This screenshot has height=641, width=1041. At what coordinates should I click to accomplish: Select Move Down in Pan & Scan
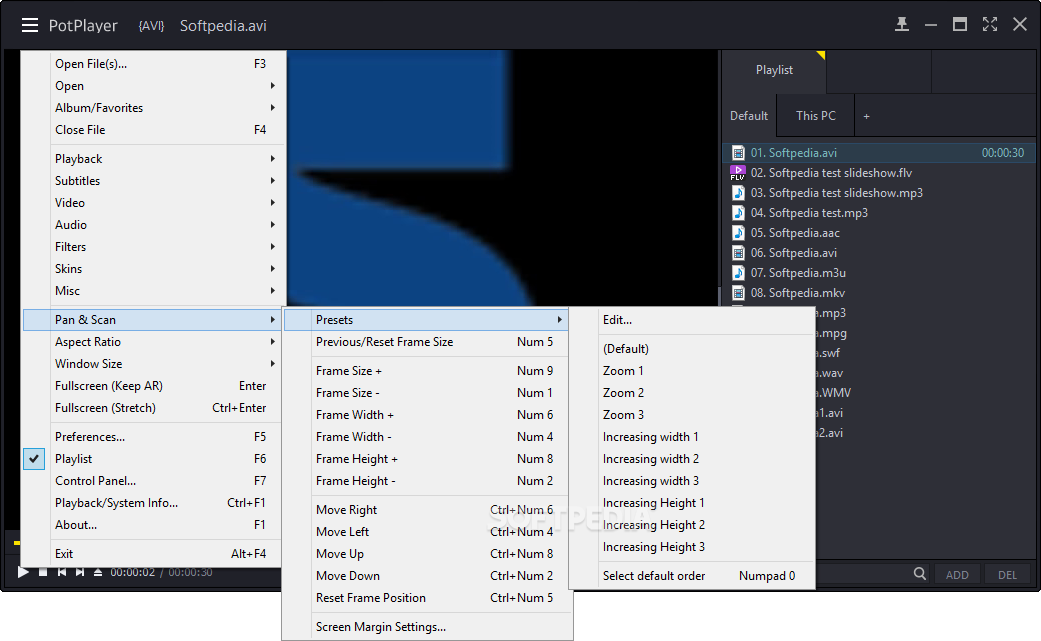tap(427, 575)
